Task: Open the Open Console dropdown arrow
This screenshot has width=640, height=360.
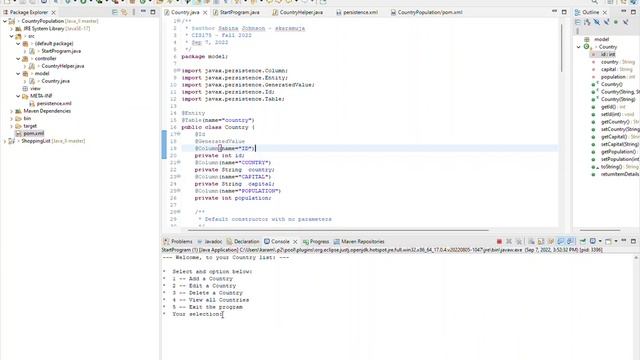Action: pyautogui.click(x=616, y=242)
